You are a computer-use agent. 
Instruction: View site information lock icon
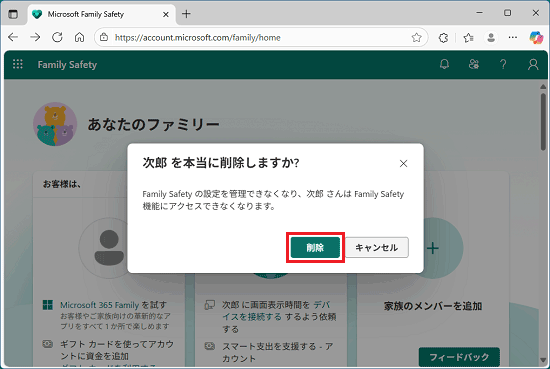pos(104,37)
